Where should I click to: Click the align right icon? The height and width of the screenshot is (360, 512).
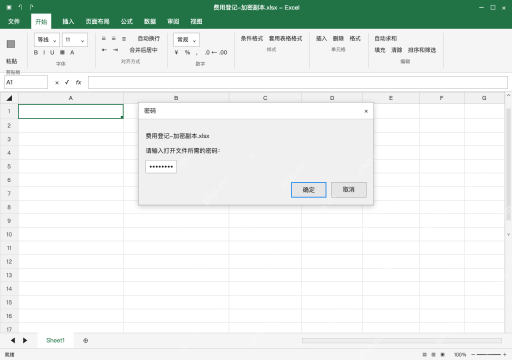coord(124,39)
